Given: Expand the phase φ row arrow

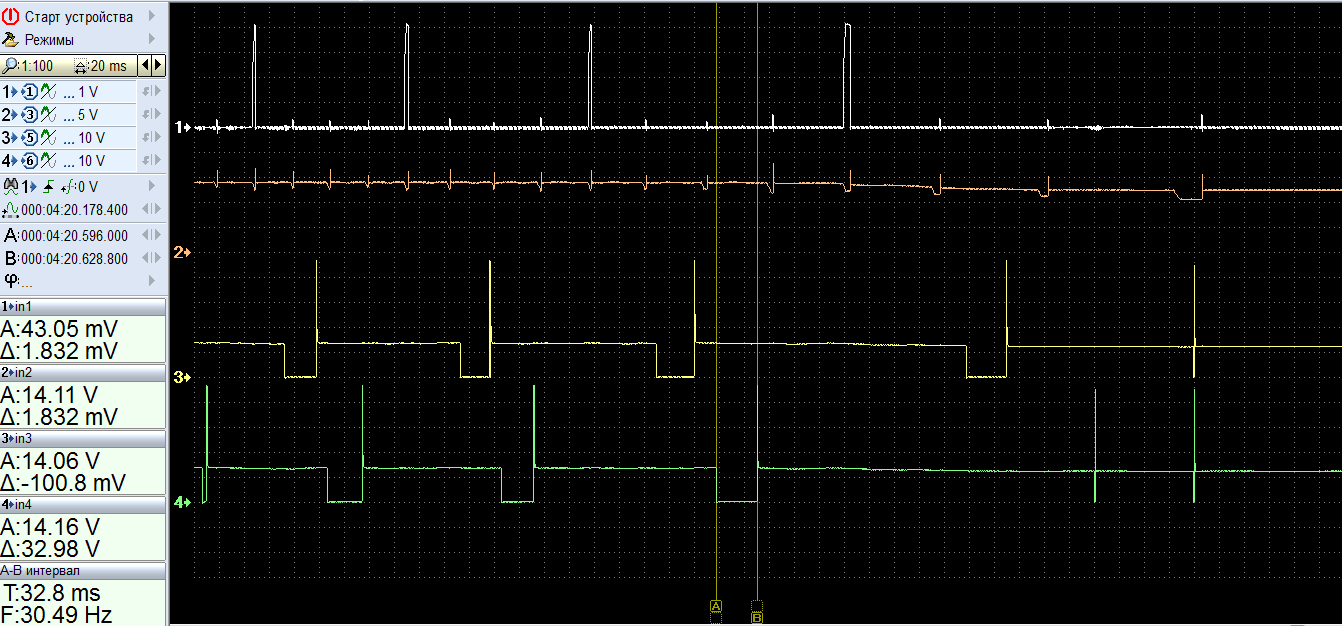Looking at the screenshot, I should [x=152, y=280].
